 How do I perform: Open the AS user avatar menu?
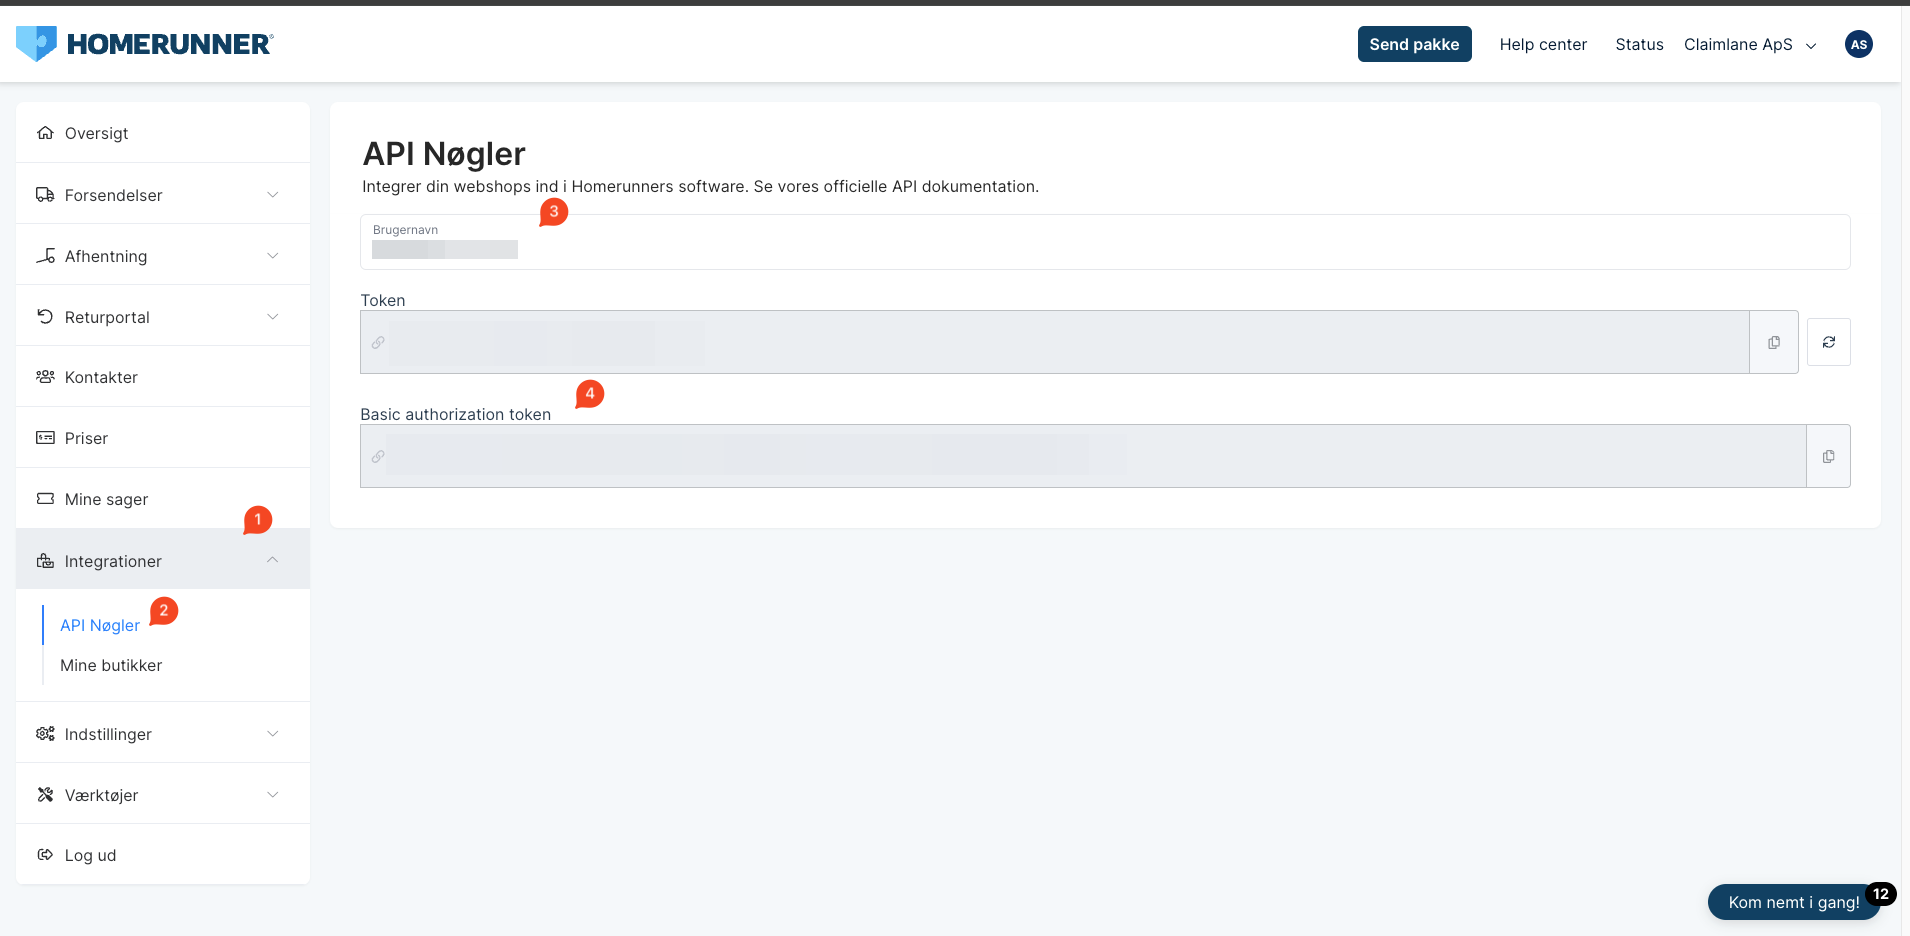pos(1859,44)
